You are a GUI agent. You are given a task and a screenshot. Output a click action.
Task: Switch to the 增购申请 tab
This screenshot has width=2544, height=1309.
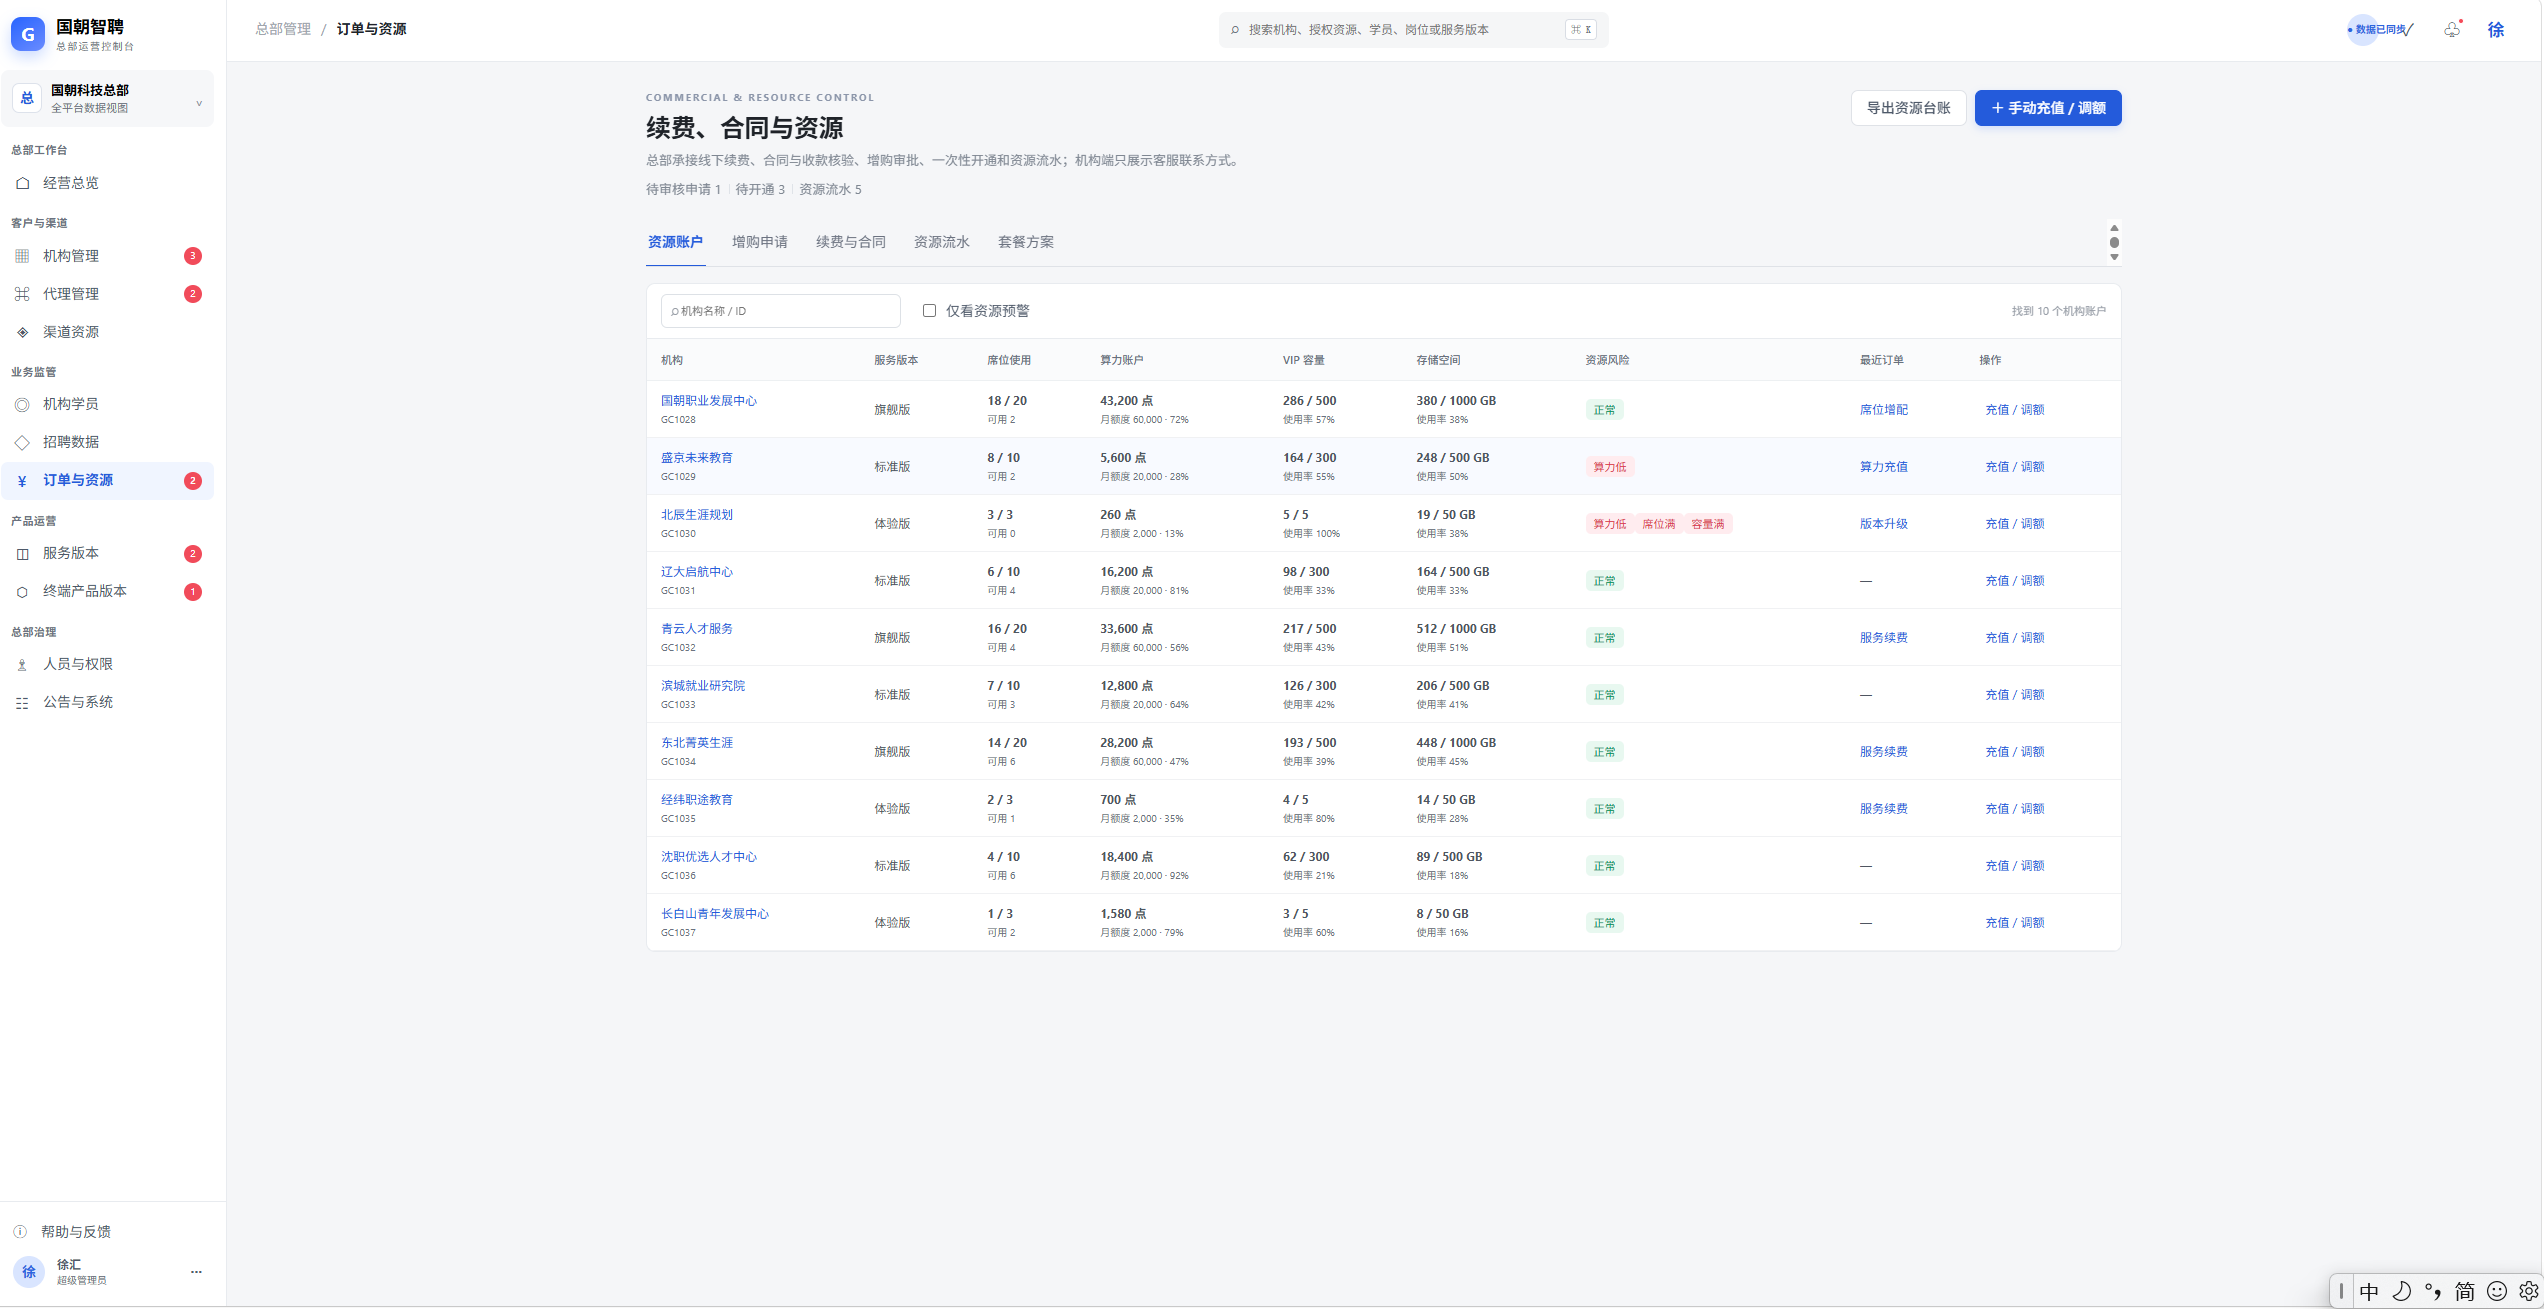coord(759,242)
